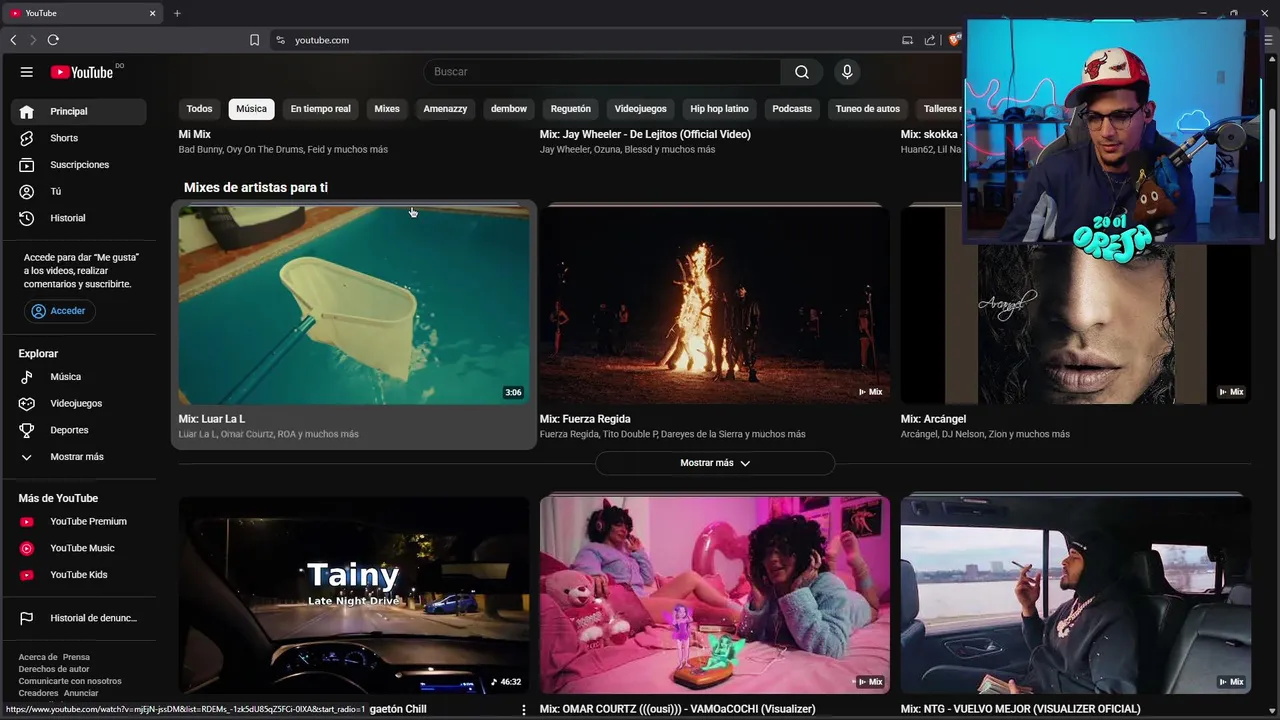The image size is (1280, 720).
Task: Click title Mix: Jay Wheeler - De Lejitos
Action: pyautogui.click(x=645, y=134)
